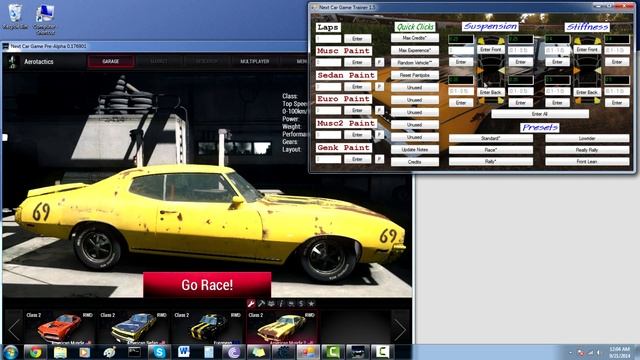
Task: Select the black European car thumbnail
Action: click(207, 327)
